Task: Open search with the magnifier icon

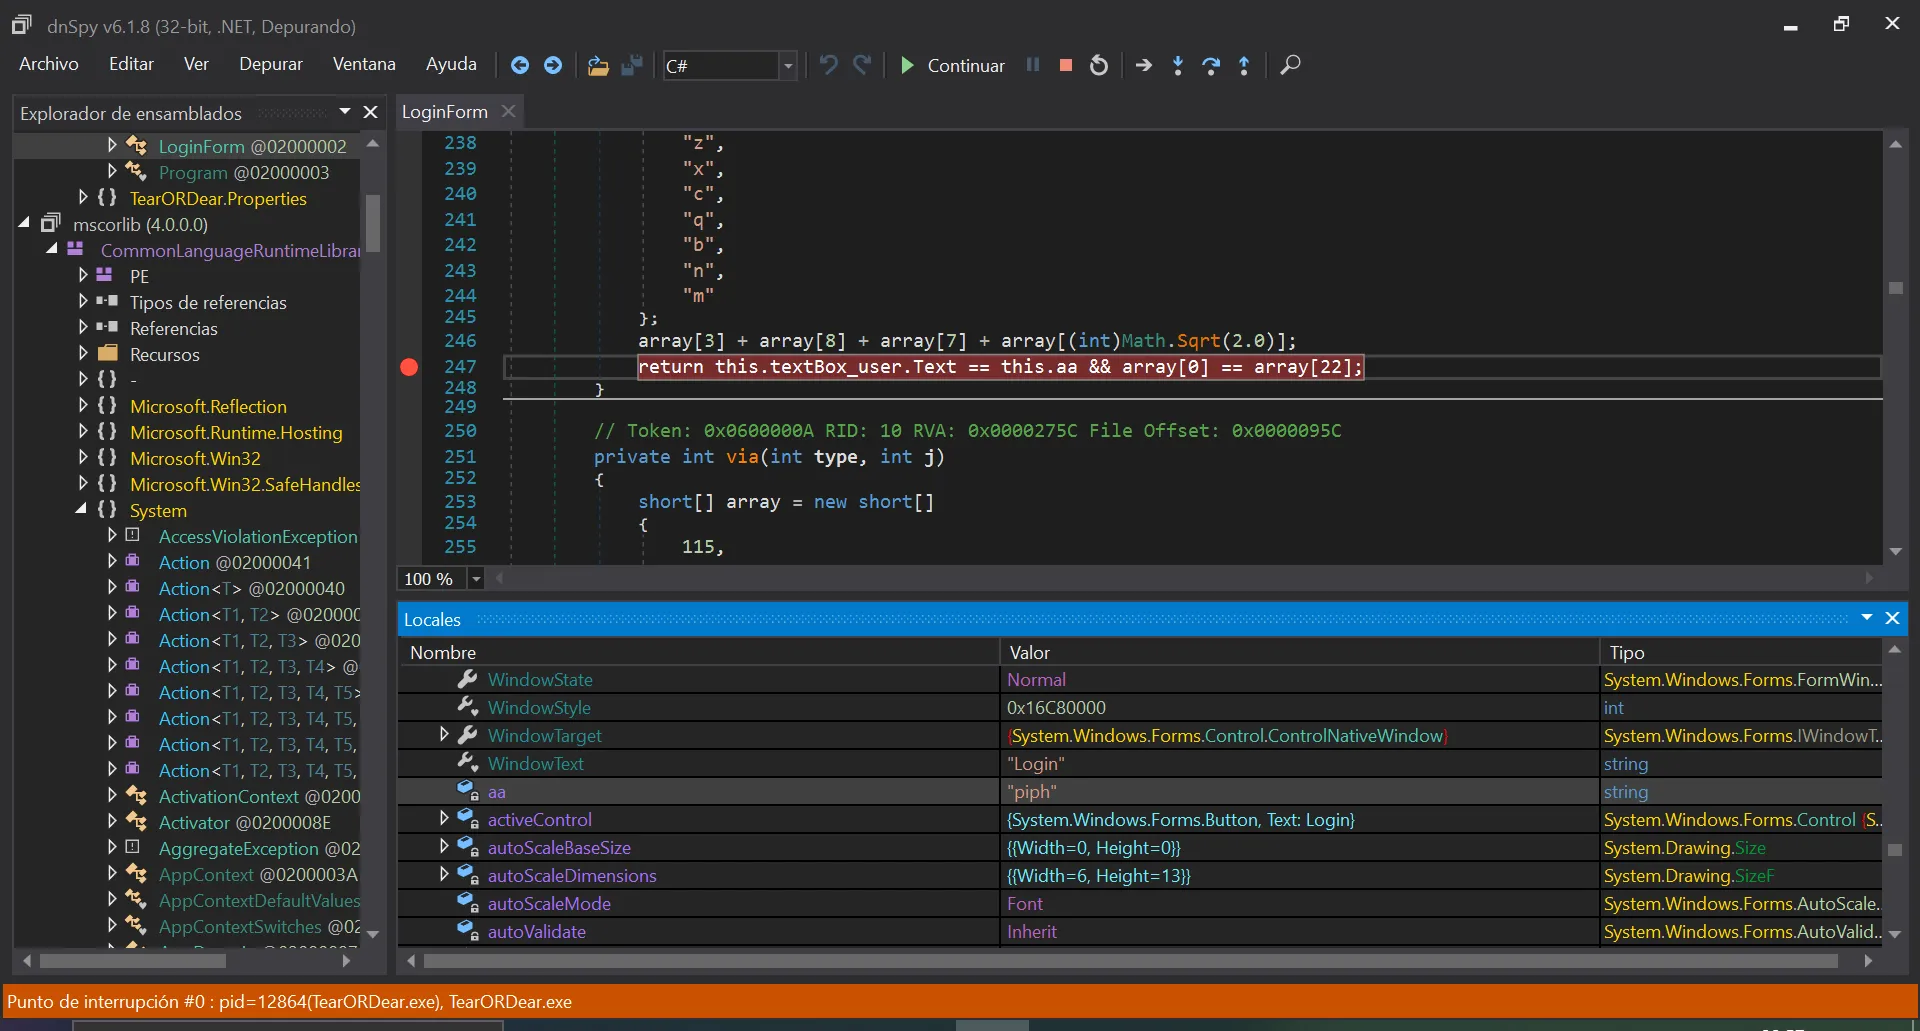Action: click(x=1290, y=65)
